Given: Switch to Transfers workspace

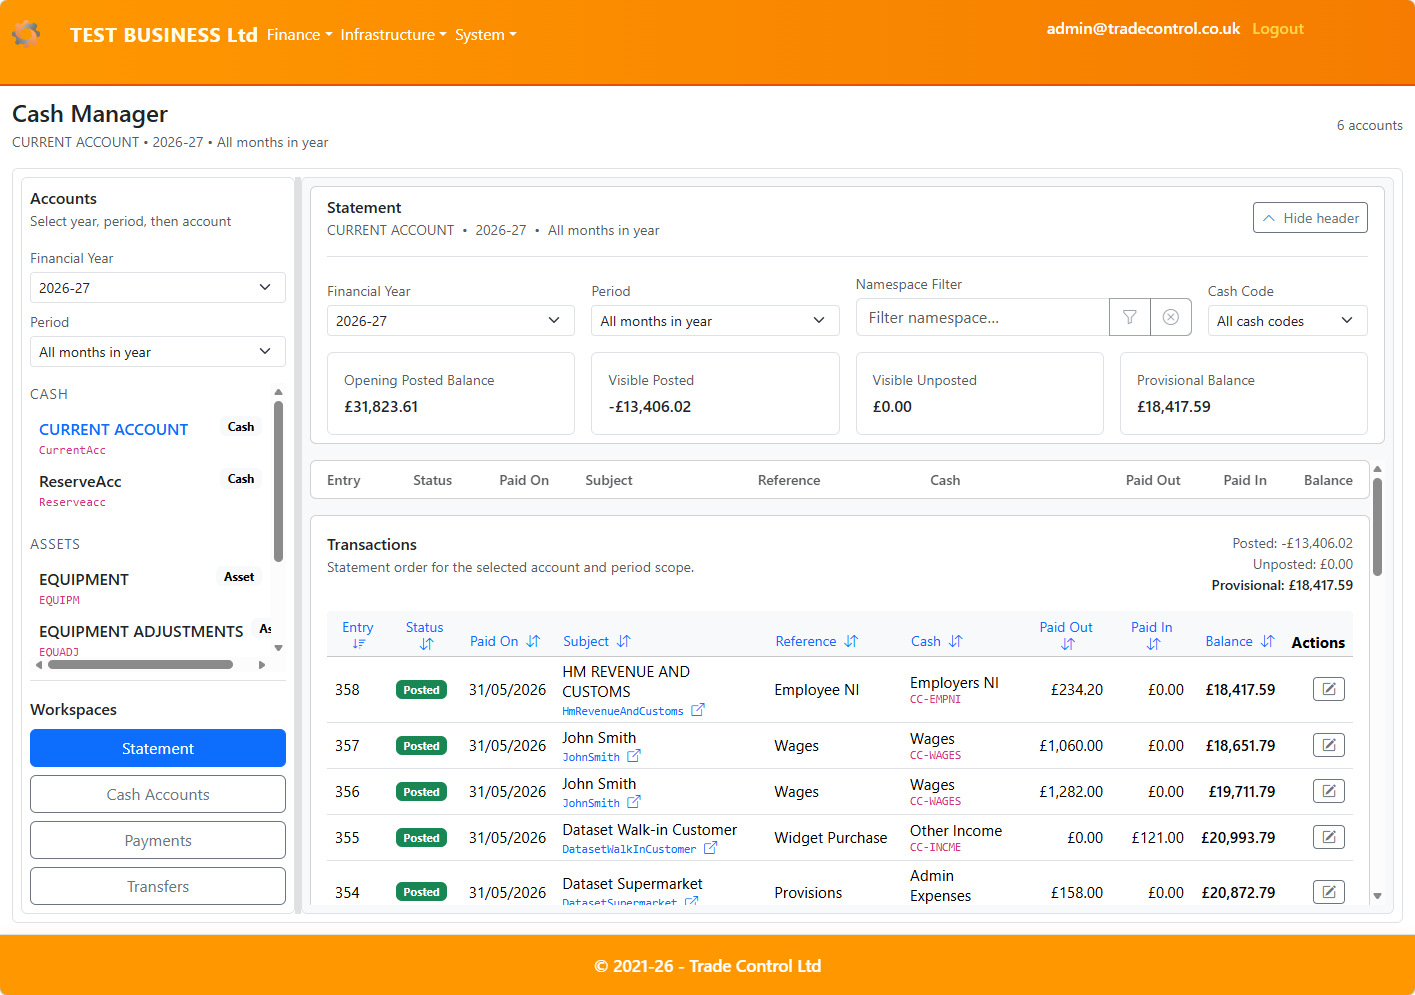Looking at the screenshot, I should (x=158, y=886).
